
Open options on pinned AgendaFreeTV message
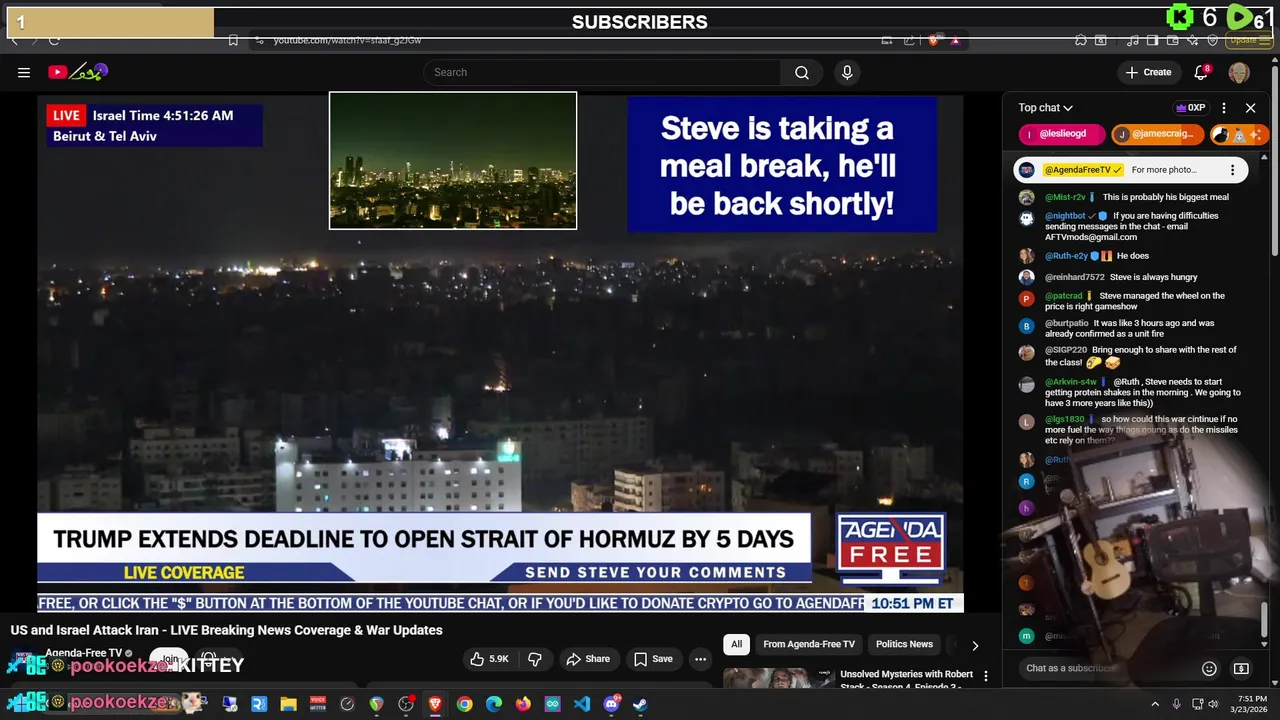pyautogui.click(x=1233, y=170)
